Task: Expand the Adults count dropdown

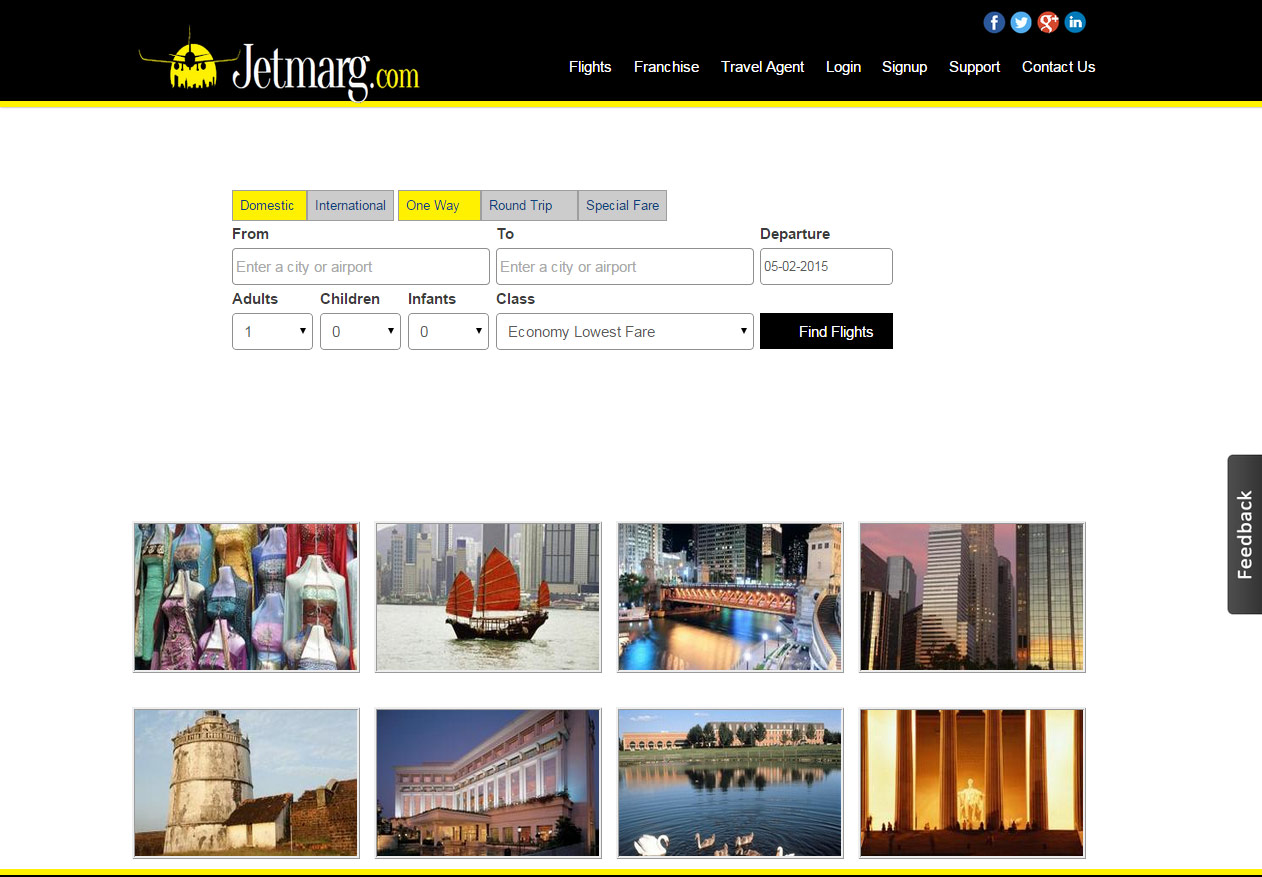Action: pos(272,332)
